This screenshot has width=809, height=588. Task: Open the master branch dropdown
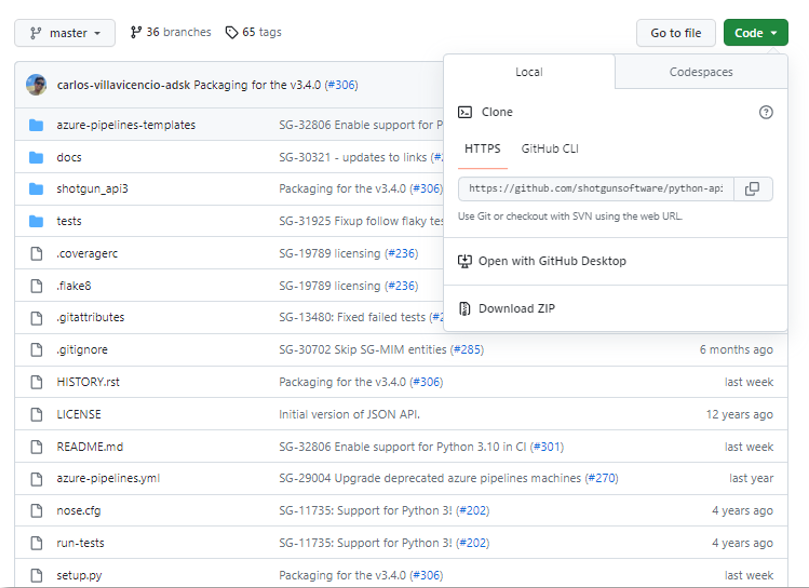click(x=65, y=33)
